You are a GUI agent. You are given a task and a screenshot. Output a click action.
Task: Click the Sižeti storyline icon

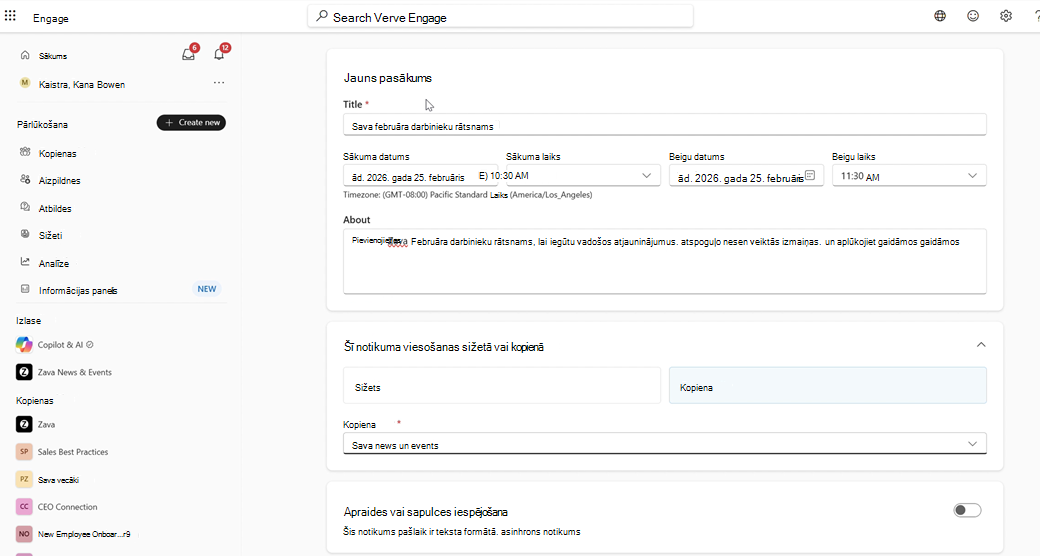(x=25, y=234)
